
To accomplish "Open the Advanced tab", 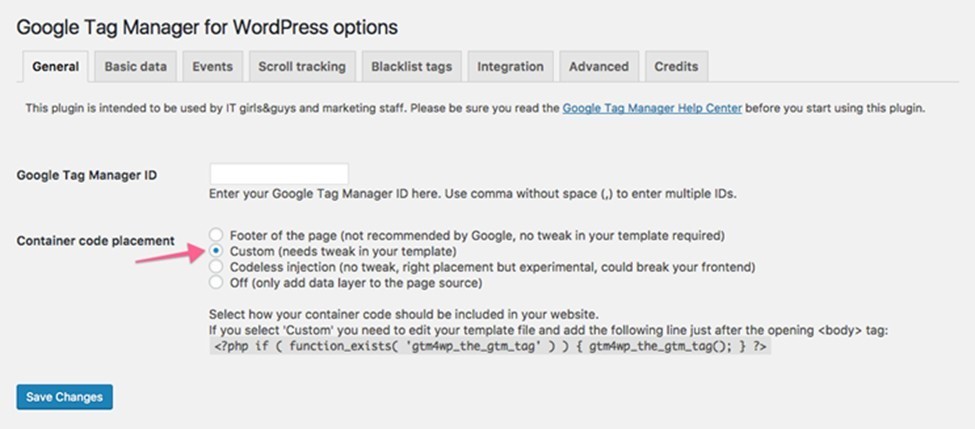I will point(599,67).
